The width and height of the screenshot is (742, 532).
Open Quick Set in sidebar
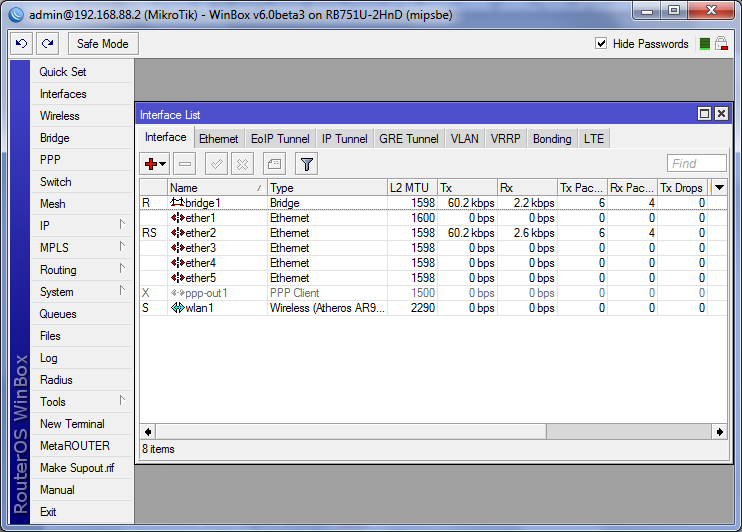[x=82, y=72]
